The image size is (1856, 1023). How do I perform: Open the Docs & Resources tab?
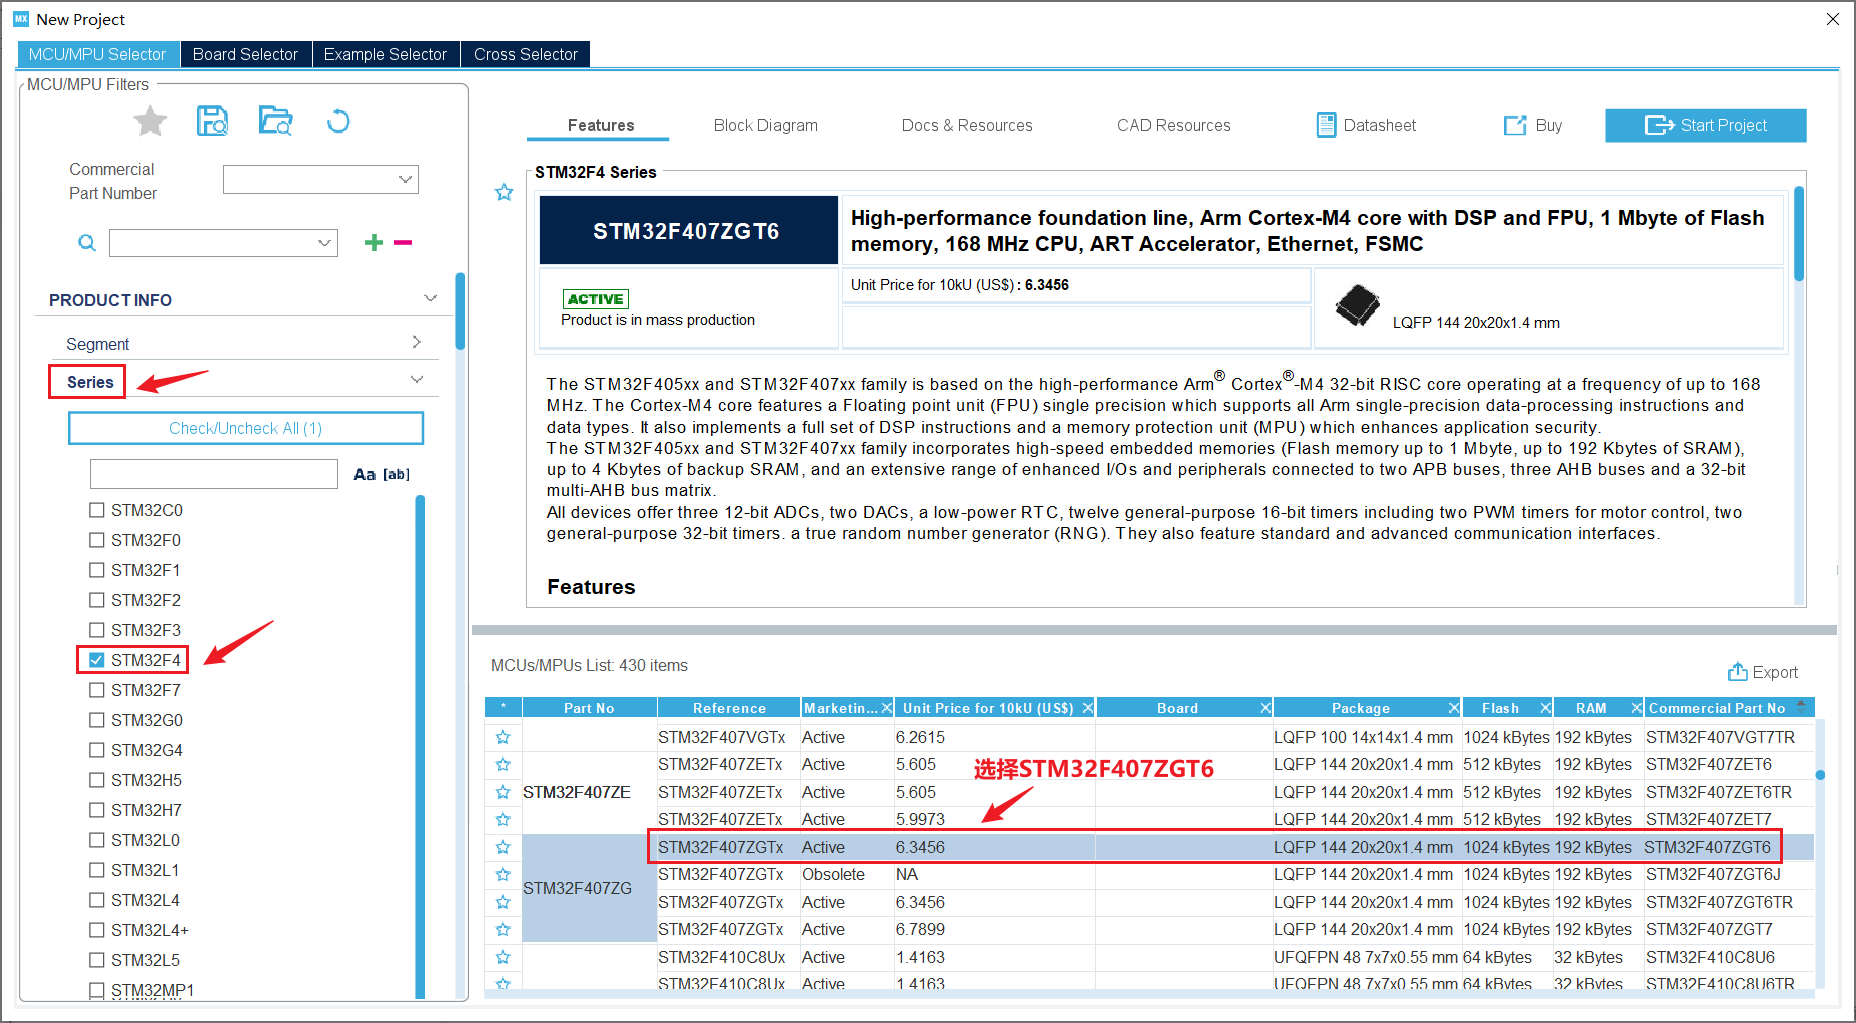tap(967, 125)
